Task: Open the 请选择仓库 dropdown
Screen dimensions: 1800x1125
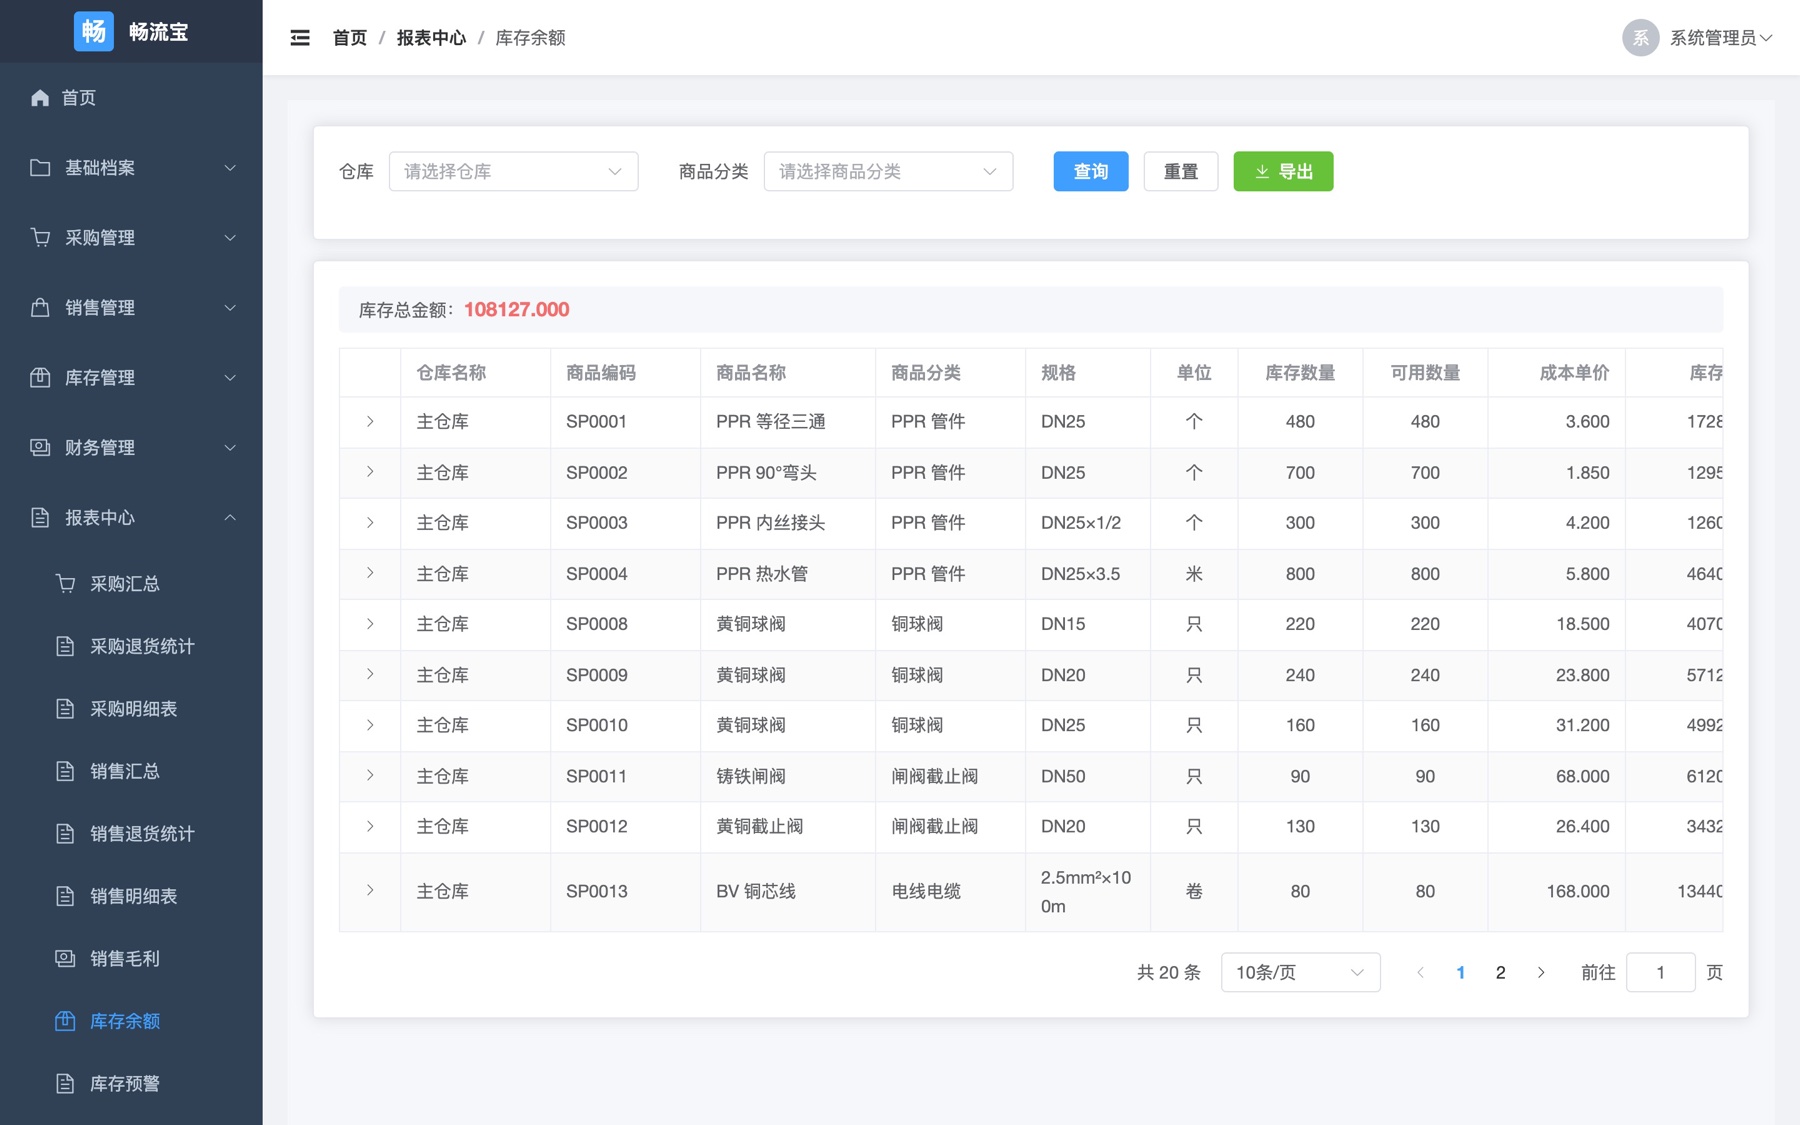Action: pyautogui.click(x=513, y=171)
